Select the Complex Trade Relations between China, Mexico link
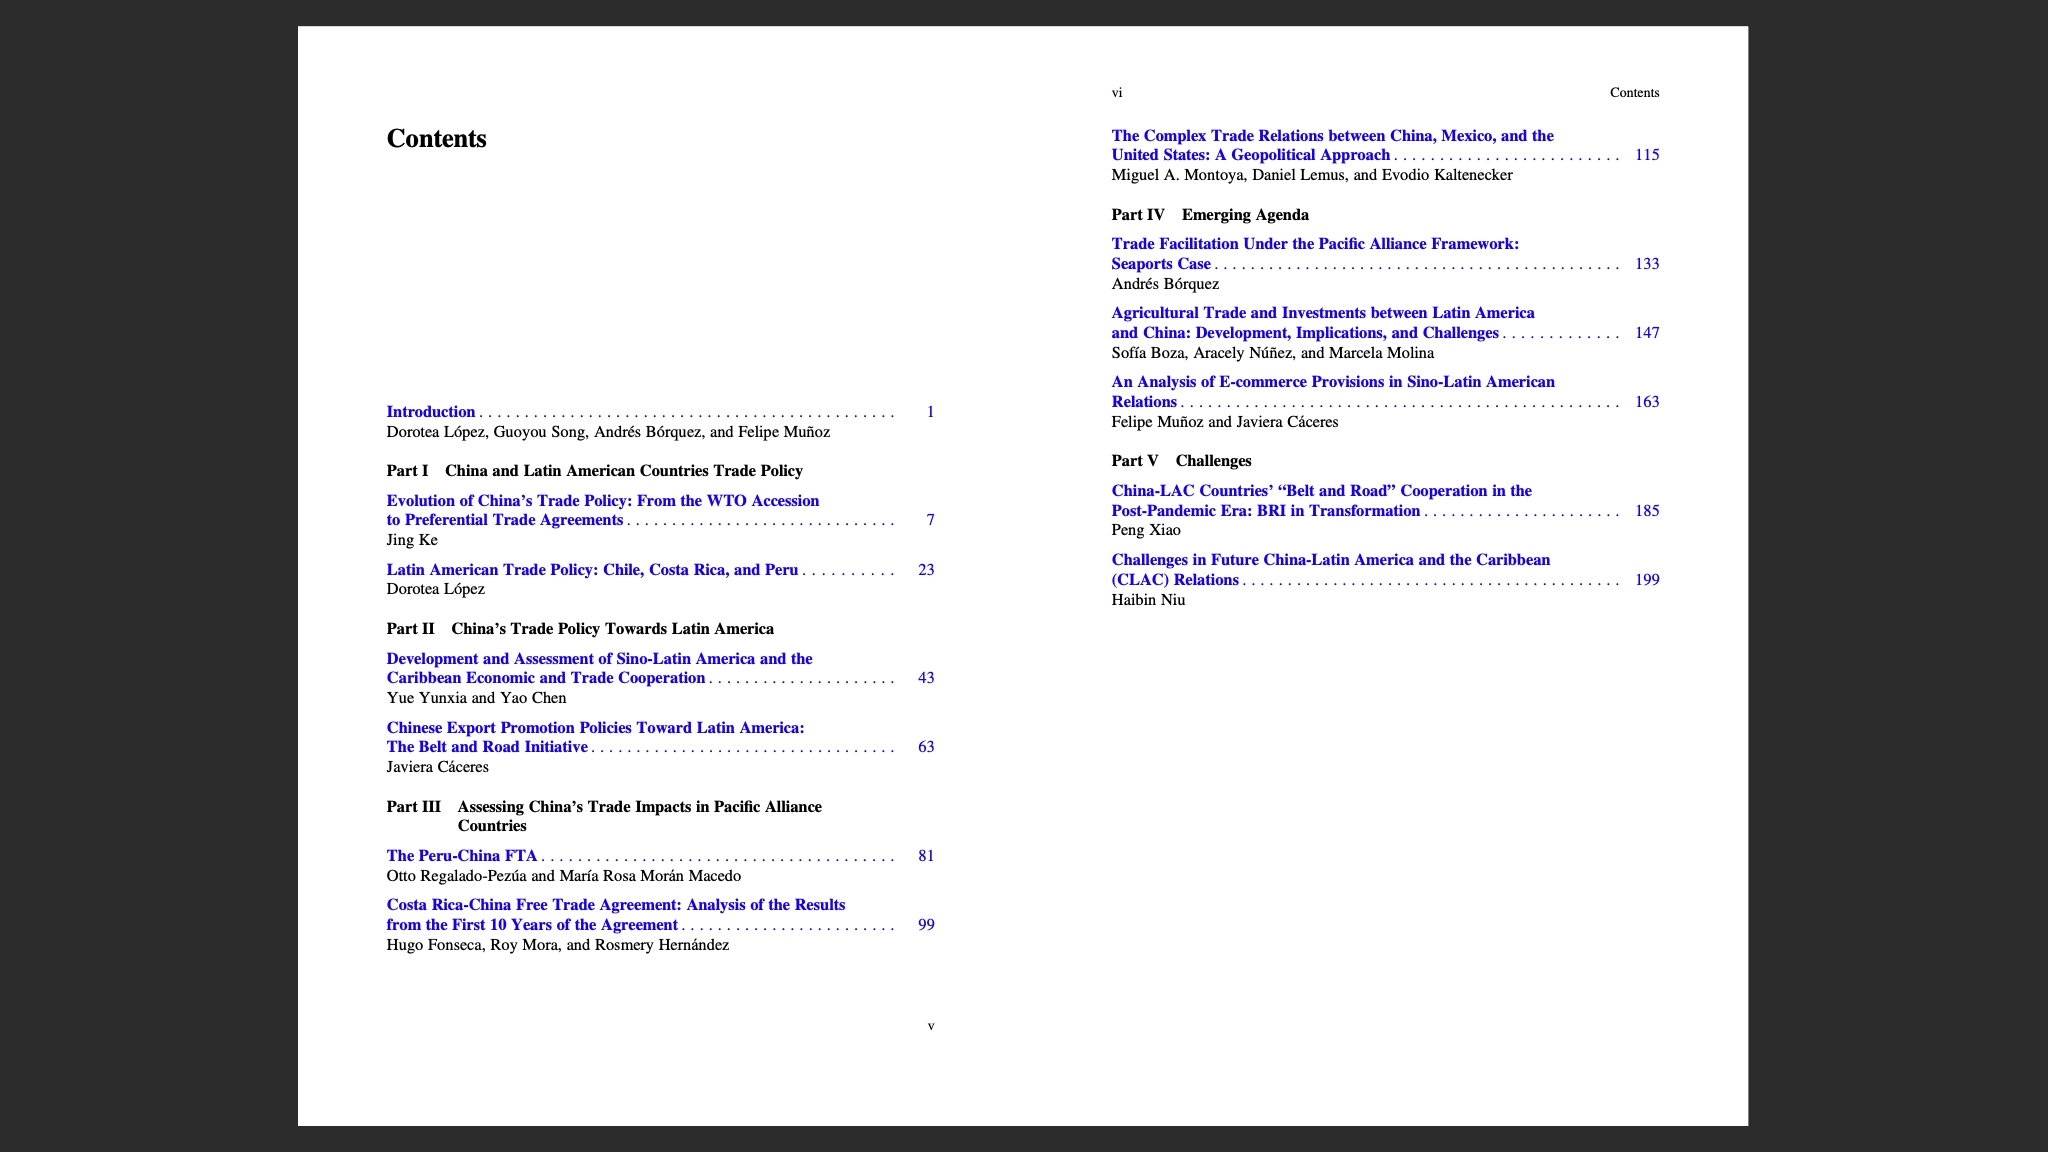 click(1330, 145)
